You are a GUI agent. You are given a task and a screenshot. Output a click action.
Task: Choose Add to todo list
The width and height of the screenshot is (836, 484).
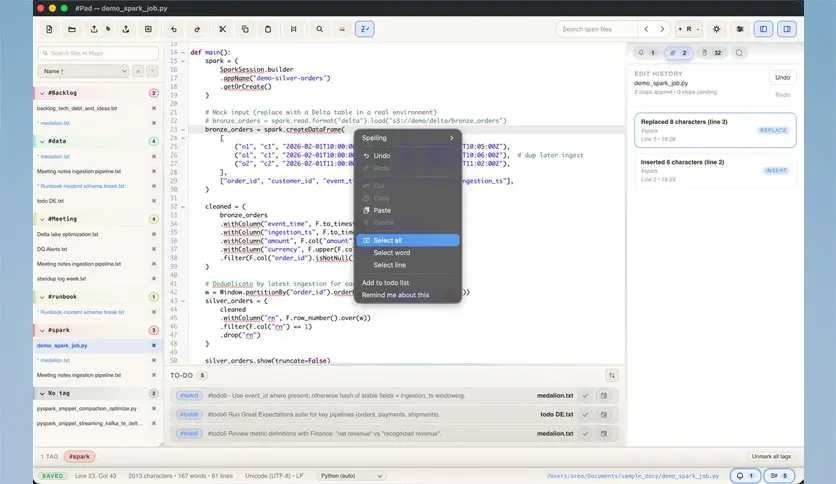pos(408,283)
